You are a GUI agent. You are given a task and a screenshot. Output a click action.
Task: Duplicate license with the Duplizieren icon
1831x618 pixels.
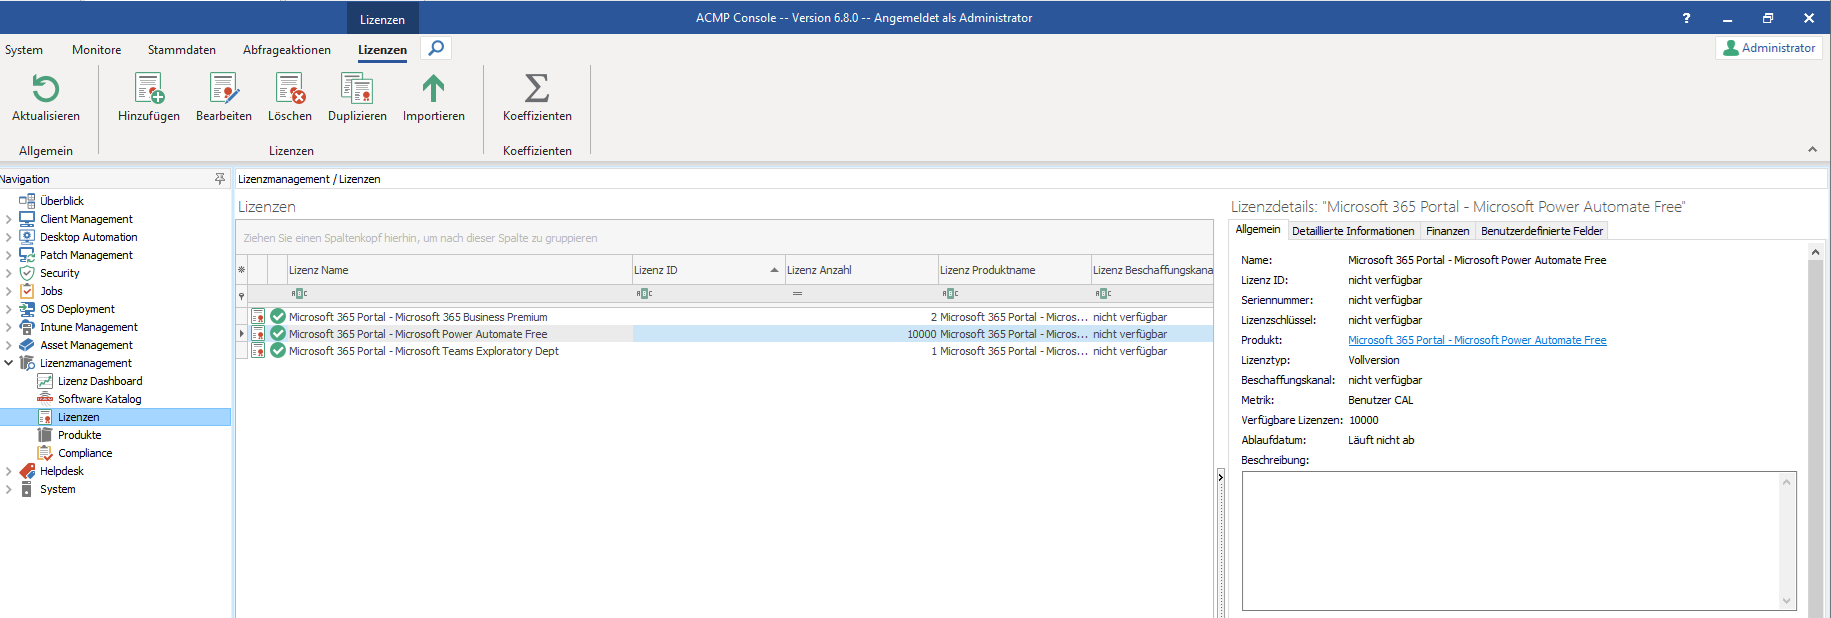tap(357, 90)
